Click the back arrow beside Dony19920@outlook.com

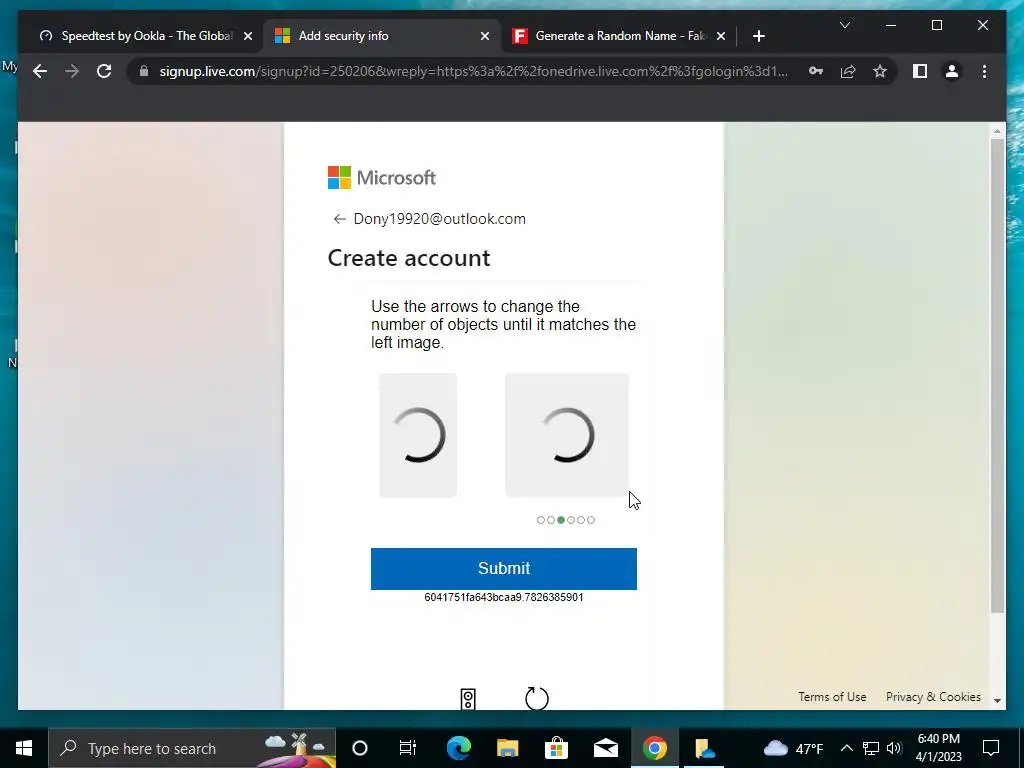point(339,219)
